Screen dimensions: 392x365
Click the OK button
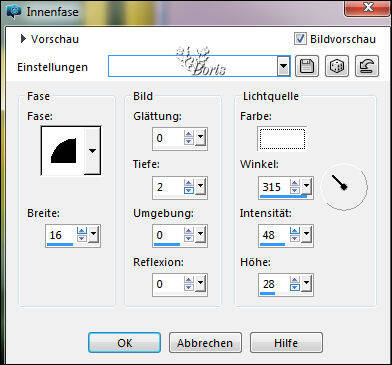click(124, 343)
